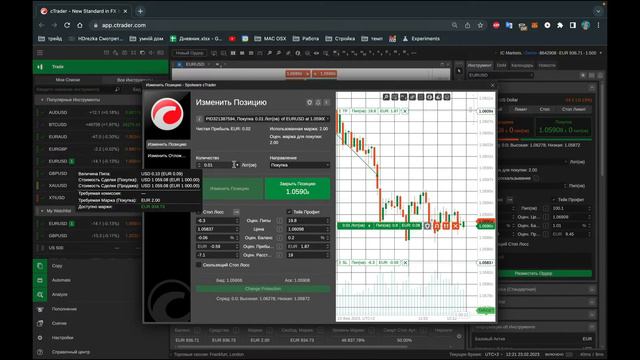The width and height of the screenshot is (640, 360).
Task: Click the gear icon in dialog header
Action: [309, 102]
